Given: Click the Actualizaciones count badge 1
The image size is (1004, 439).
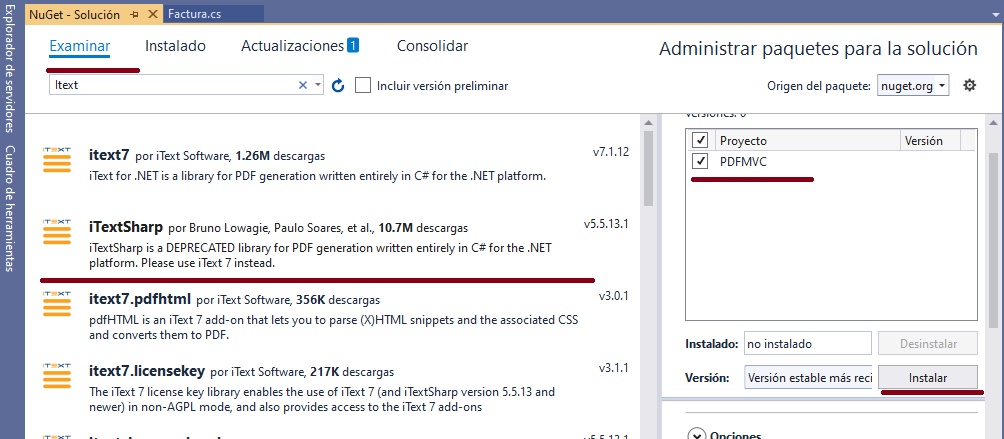Looking at the screenshot, I should click(x=353, y=45).
